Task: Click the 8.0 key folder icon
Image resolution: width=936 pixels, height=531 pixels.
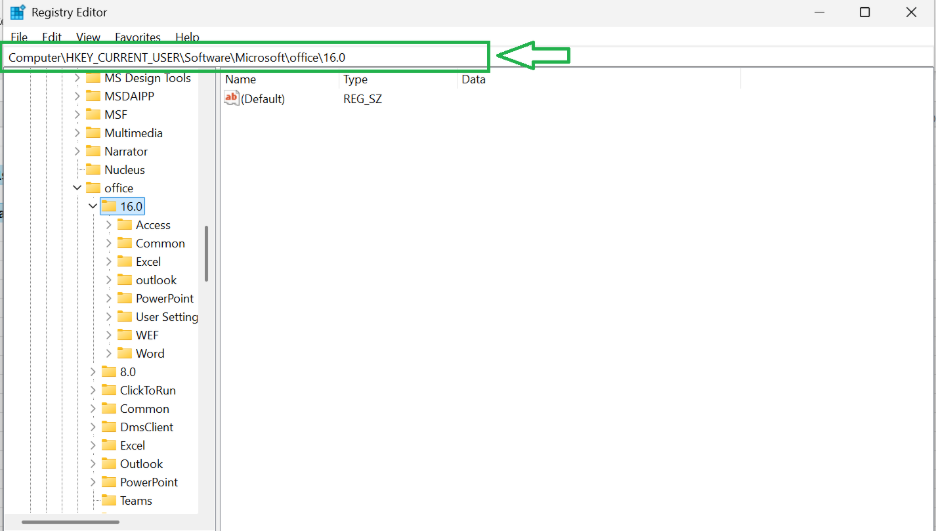Action: pos(109,372)
